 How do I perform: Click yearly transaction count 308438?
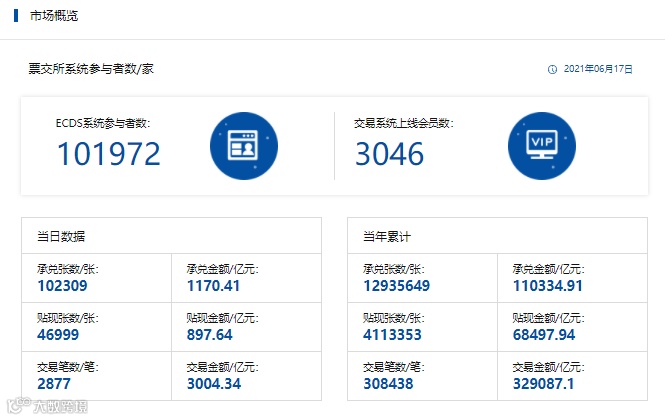(x=388, y=384)
